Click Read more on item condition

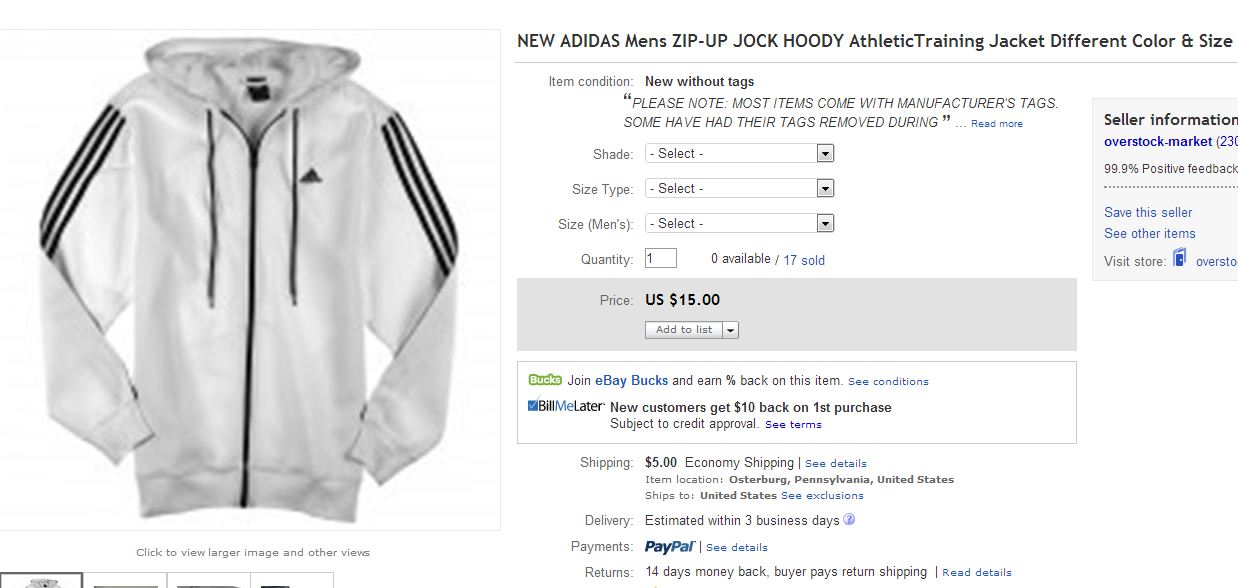pyautogui.click(x=996, y=124)
